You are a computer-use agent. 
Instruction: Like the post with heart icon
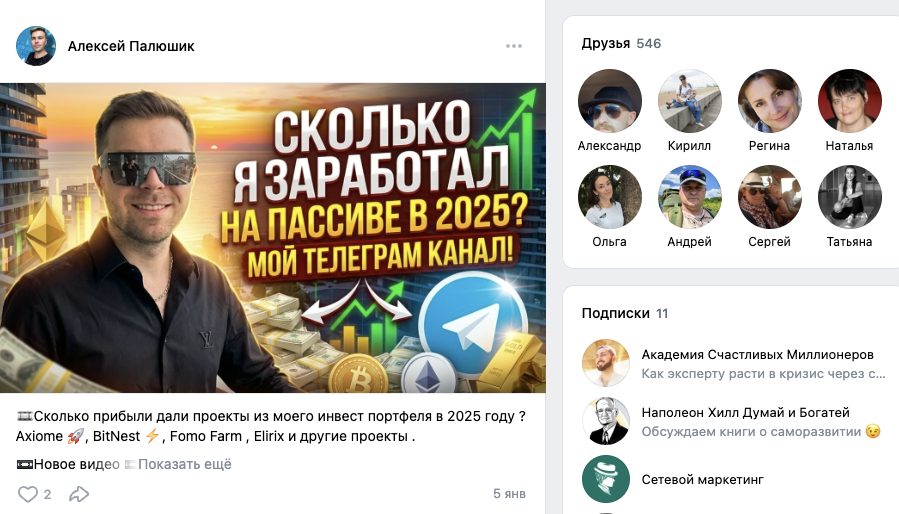click(28, 494)
